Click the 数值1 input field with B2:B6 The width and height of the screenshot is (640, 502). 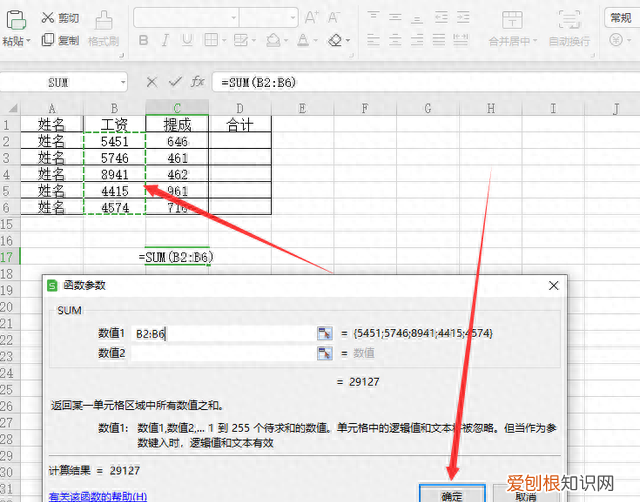[x=224, y=334]
